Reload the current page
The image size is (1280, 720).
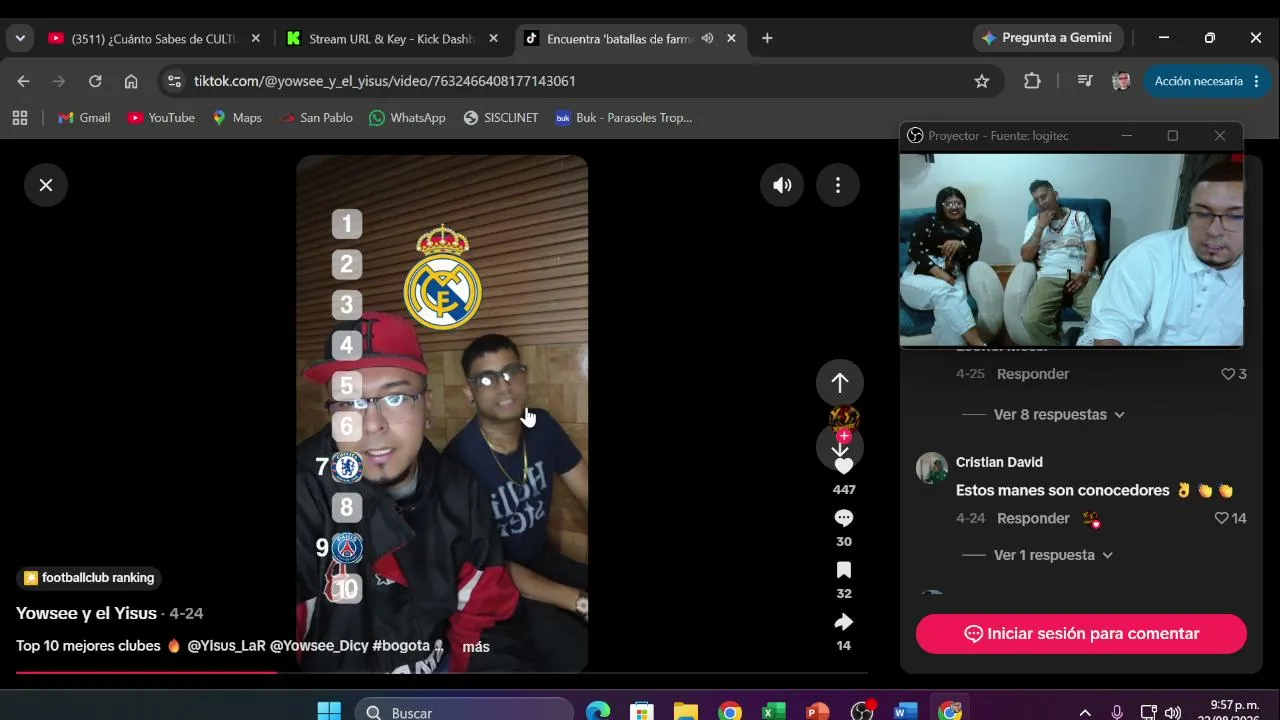point(95,81)
